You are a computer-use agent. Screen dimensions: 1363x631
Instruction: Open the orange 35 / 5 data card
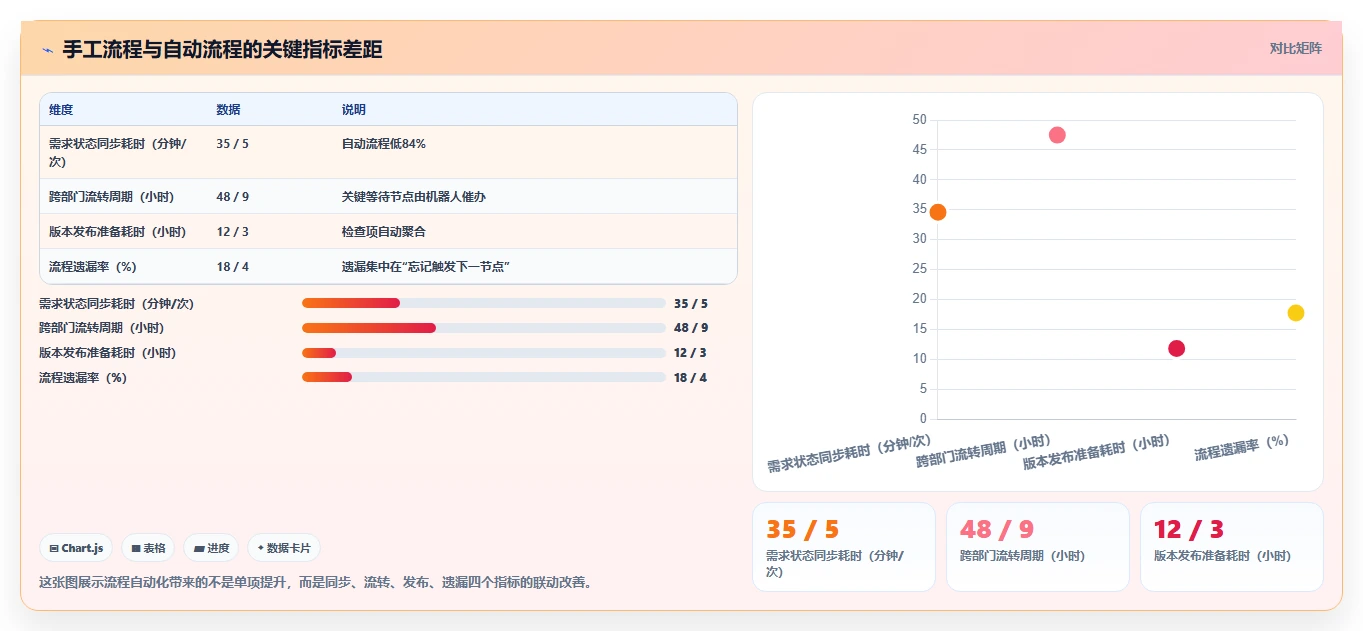(x=844, y=547)
